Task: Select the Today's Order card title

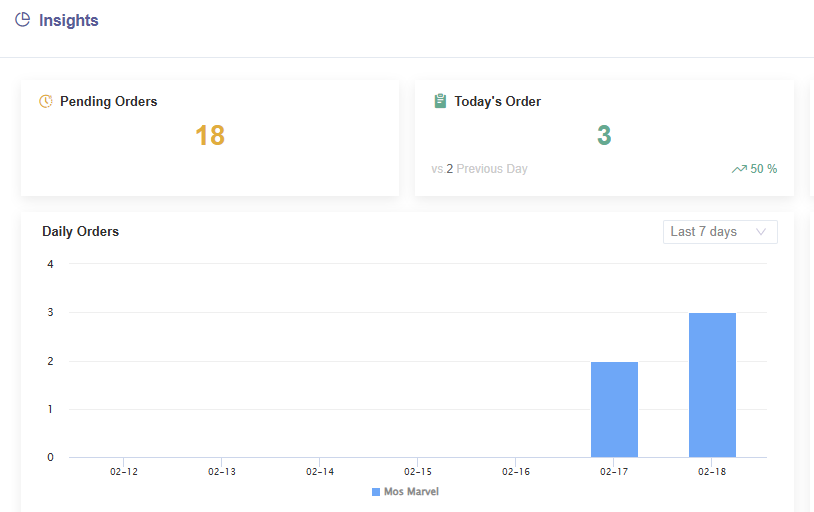Action: pos(497,101)
